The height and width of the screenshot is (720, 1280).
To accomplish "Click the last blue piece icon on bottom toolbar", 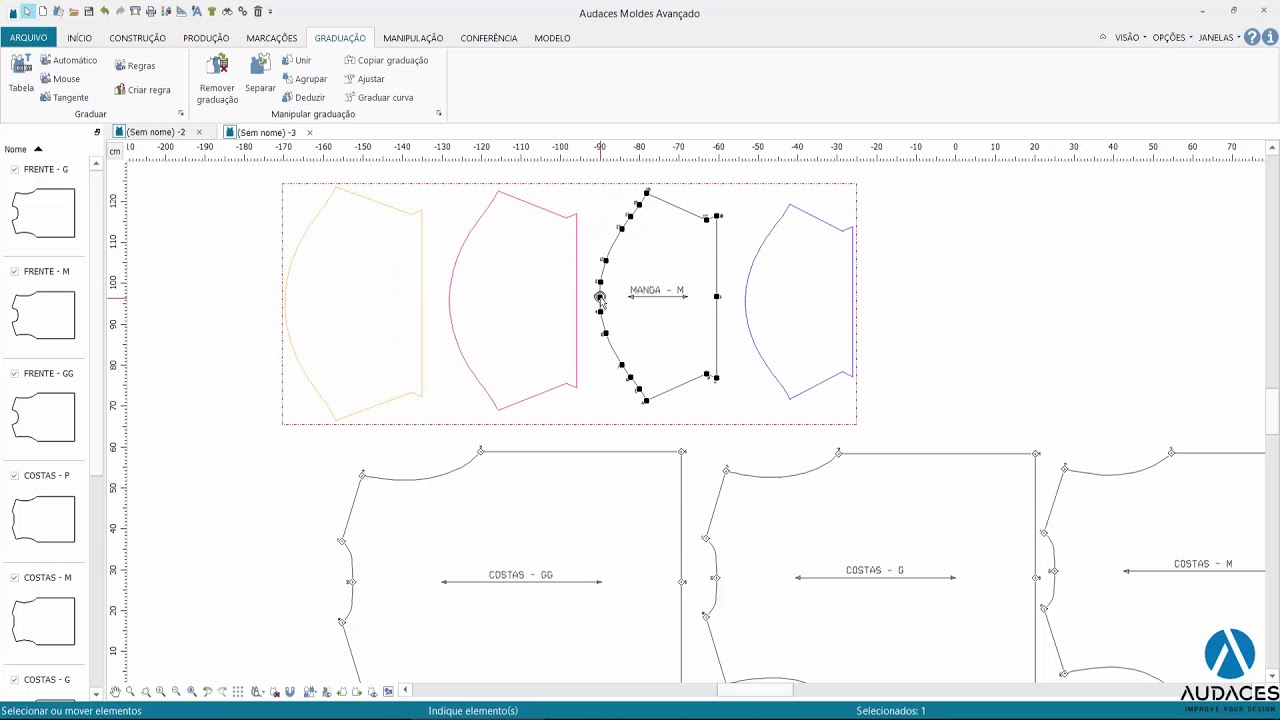I will [x=388, y=691].
